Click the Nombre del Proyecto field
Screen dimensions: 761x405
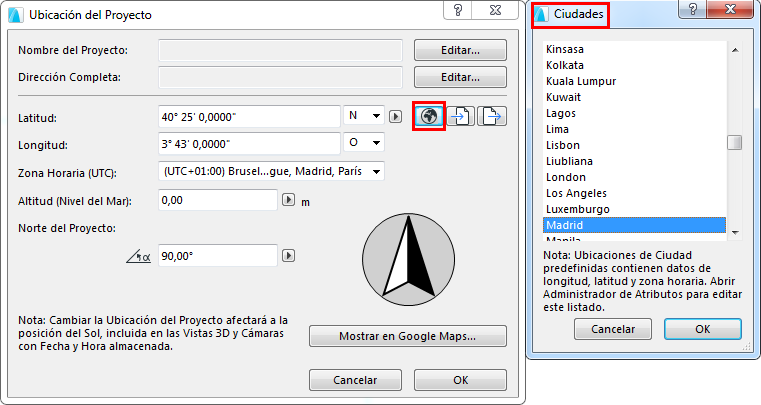pos(281,50)
